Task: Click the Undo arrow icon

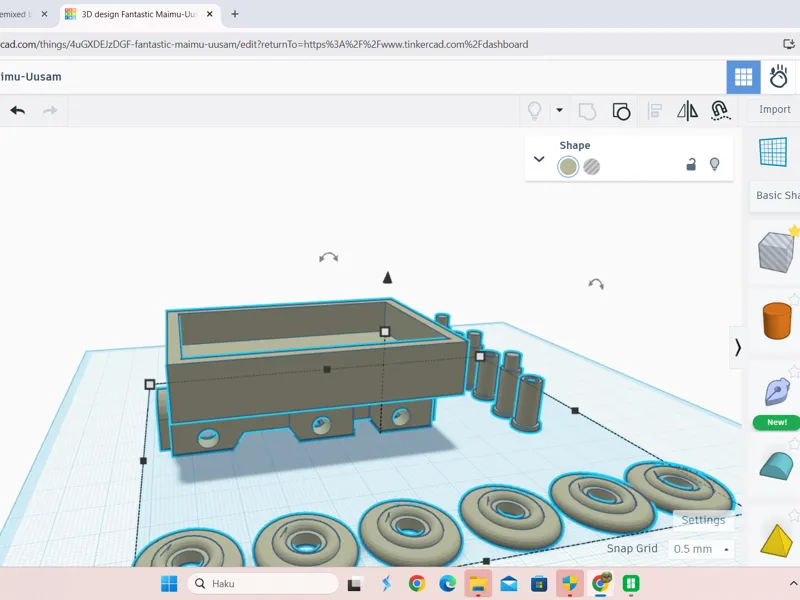Action: point(18,110)
